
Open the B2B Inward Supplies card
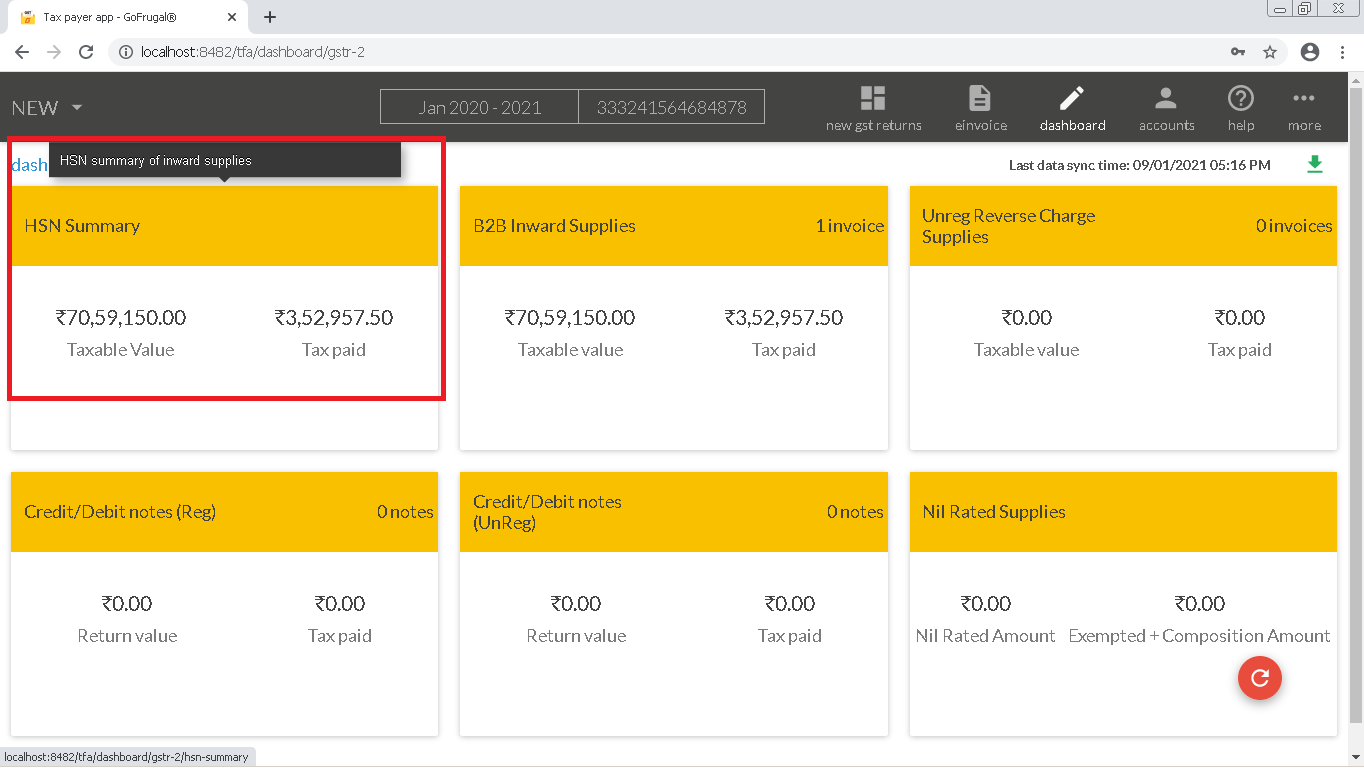pyautogui.click(x=674, y=317)
